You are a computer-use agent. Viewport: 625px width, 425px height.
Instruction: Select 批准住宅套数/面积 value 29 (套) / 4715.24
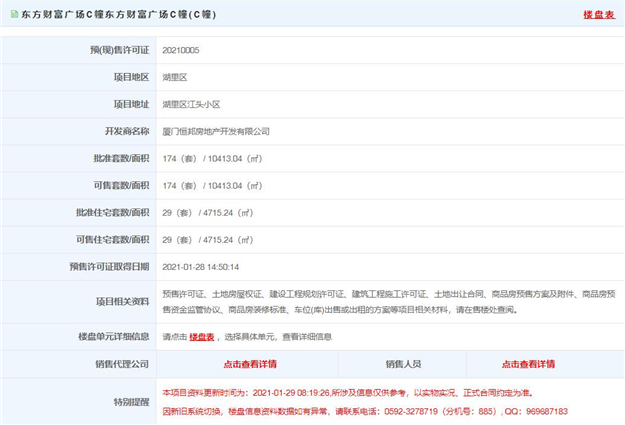[208, 213]
